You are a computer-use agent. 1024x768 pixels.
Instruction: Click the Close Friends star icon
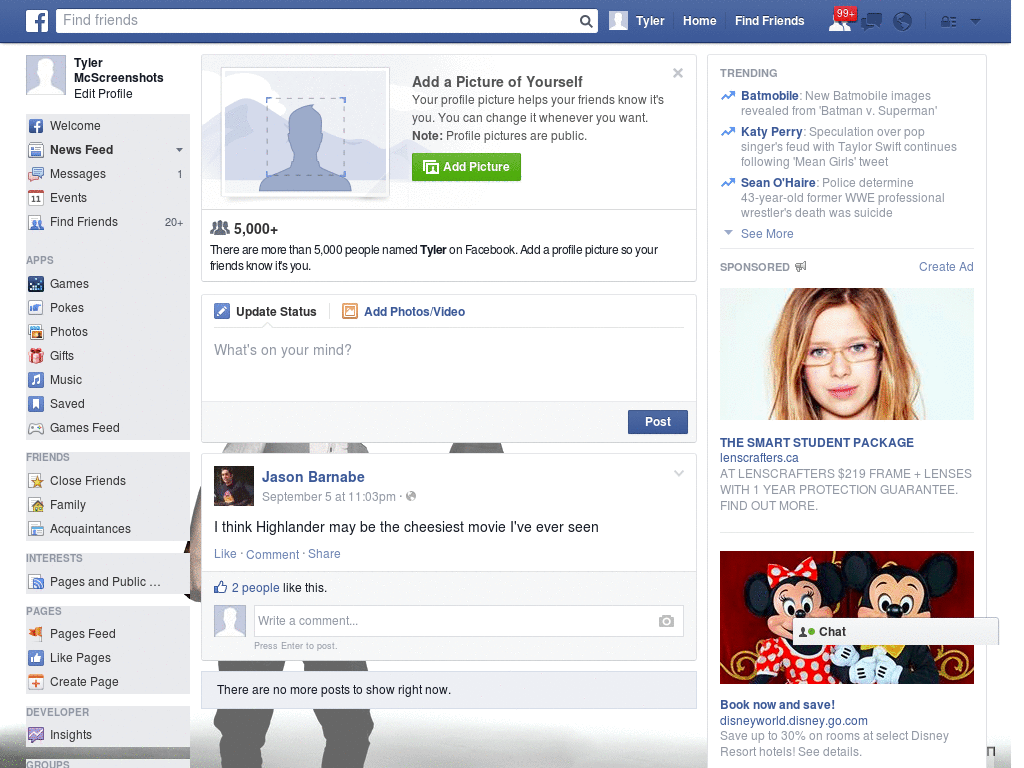click(36, 481)
